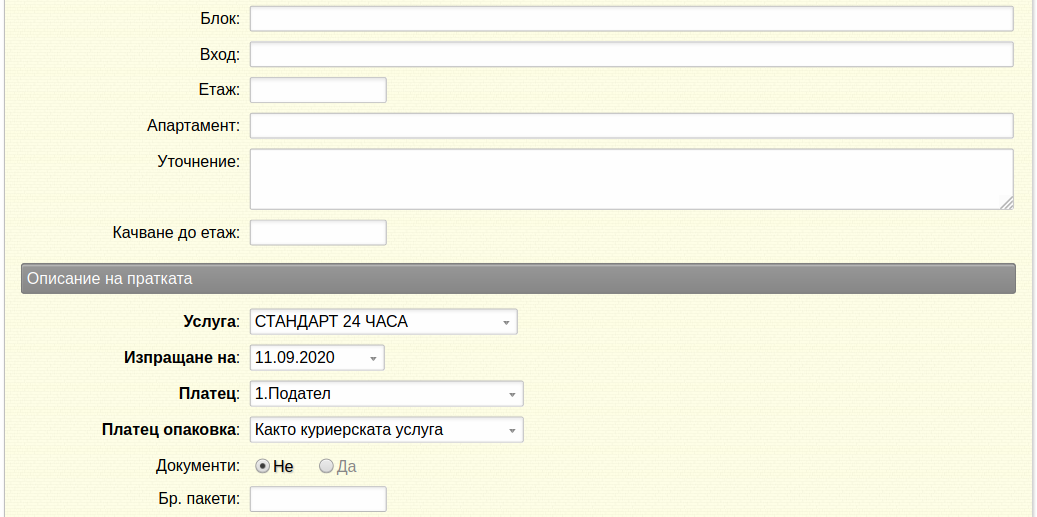Select Да radio for Документи
The image size is (1037, 517).
pos(326,466)
